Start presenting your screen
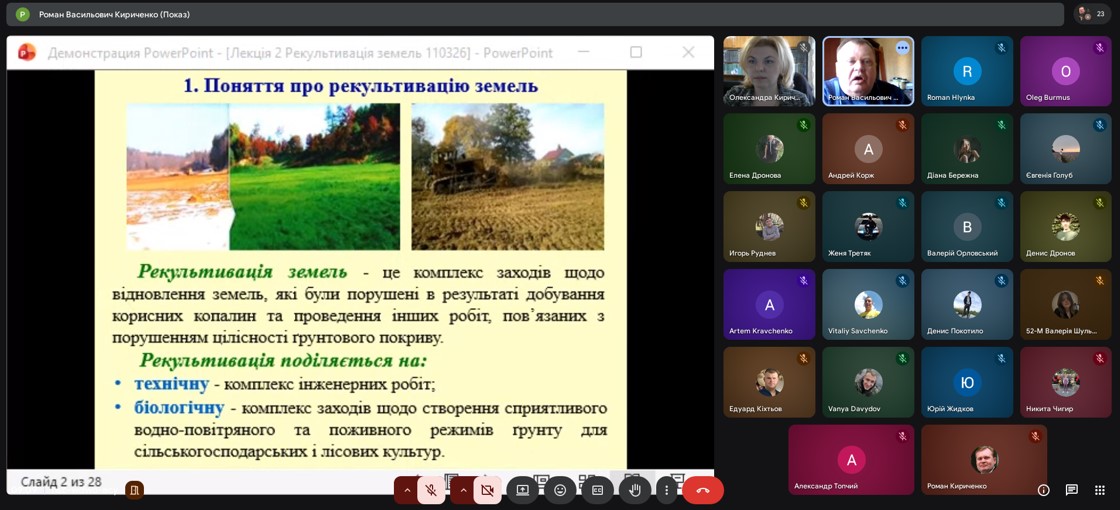Image resolution: width=1120 pixels, height=510 pixels. point(522,490)
